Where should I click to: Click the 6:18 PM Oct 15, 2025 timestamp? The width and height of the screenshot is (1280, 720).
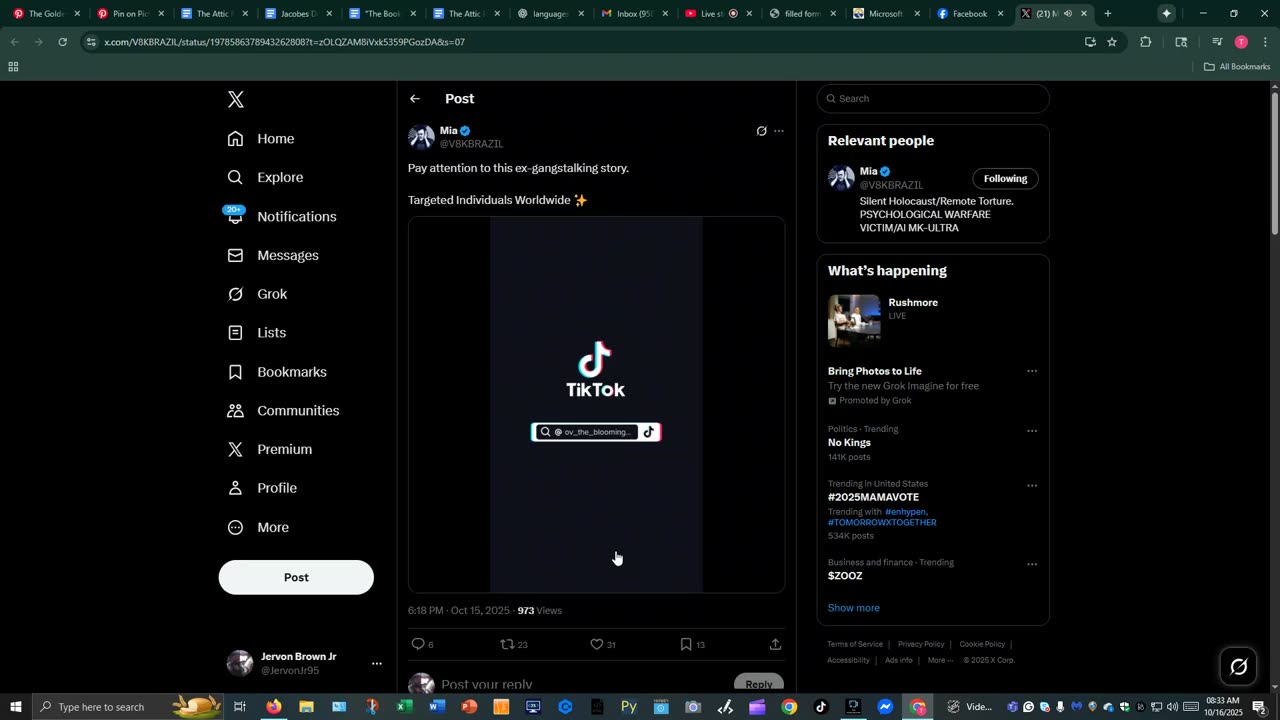pyautogui.click(x=459, y=610)
